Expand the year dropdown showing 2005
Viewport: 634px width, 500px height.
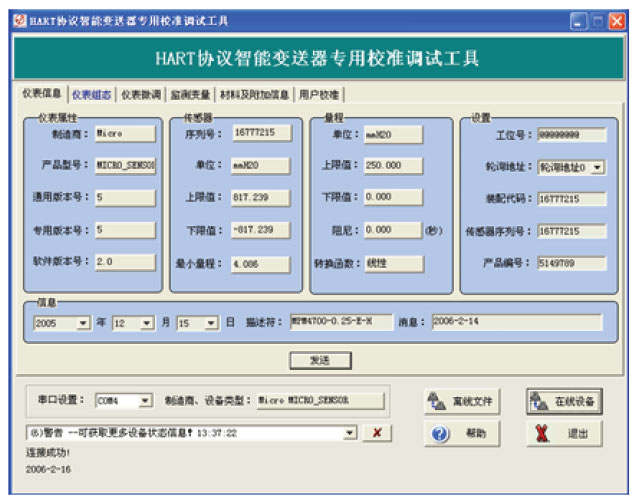[x=83, y=323]
